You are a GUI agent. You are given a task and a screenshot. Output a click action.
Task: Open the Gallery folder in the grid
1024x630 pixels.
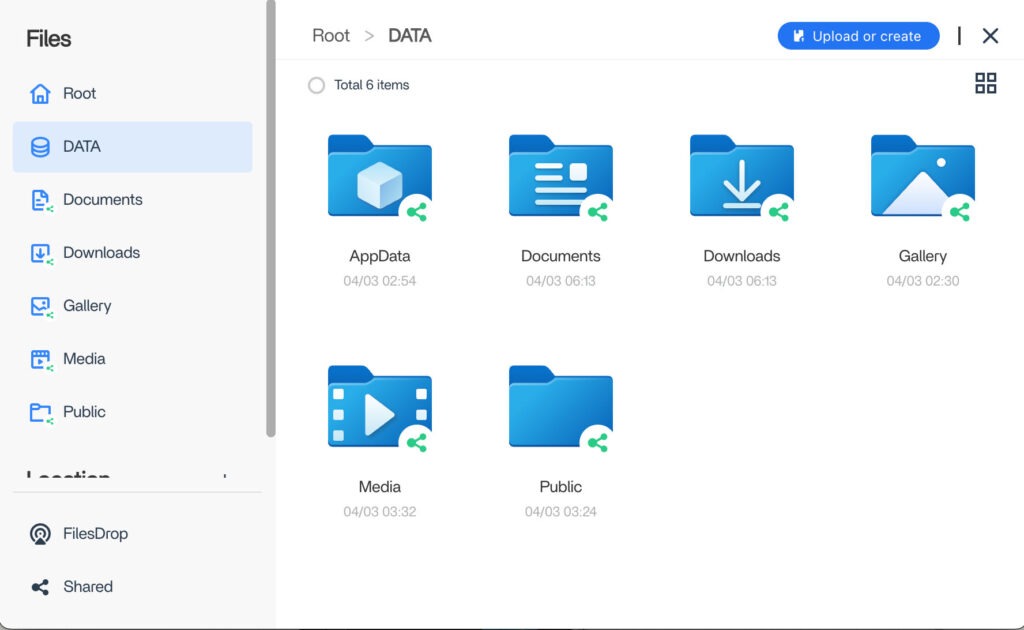921,178
